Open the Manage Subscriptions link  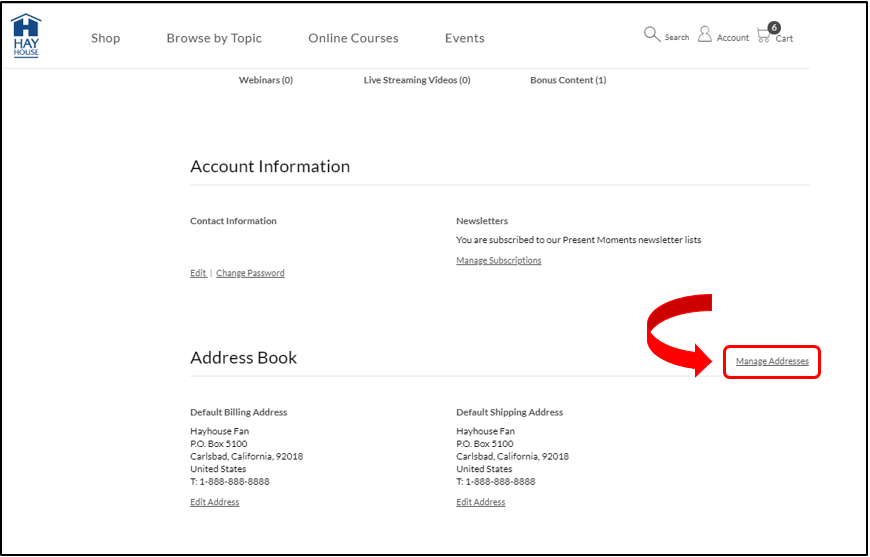click(x=498, y=261)
